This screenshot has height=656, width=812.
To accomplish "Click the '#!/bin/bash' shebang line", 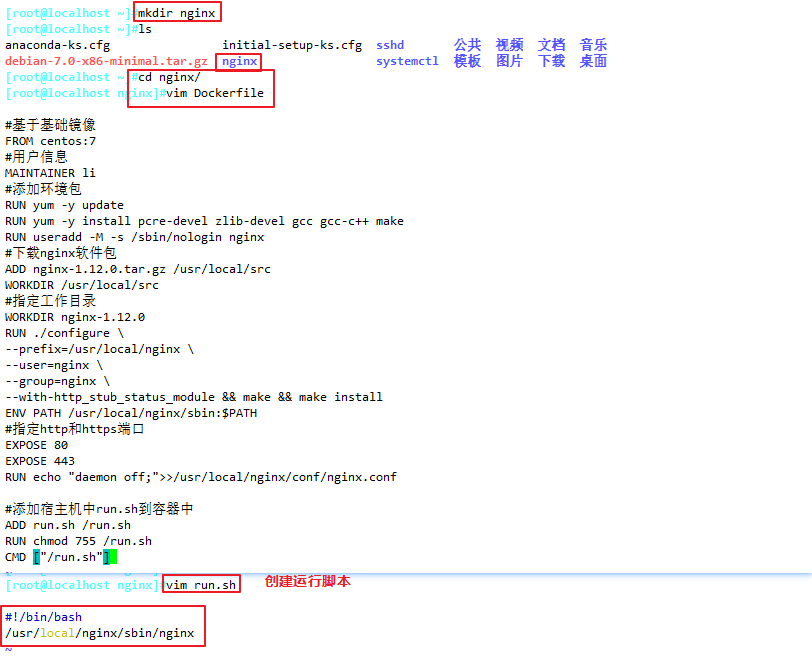I will point(44,618).
